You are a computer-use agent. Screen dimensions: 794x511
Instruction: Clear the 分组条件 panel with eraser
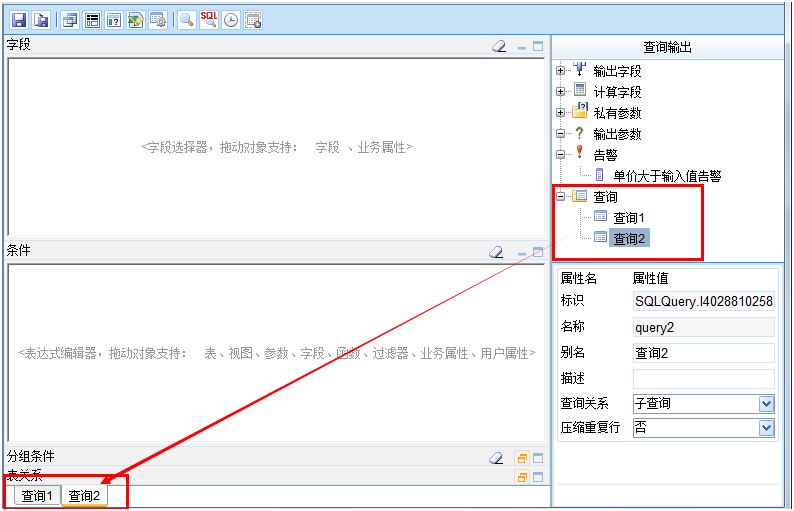(496, 458)
